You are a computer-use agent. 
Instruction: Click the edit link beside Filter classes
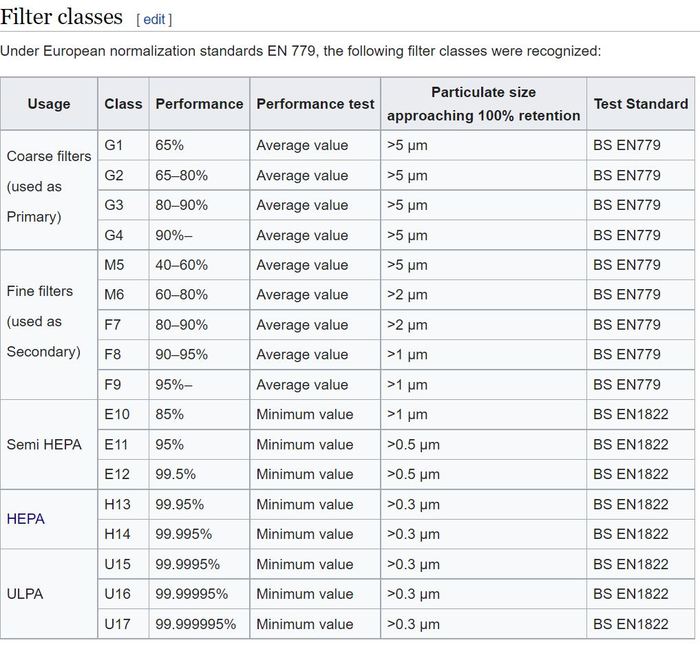click(x=154, y=19)
